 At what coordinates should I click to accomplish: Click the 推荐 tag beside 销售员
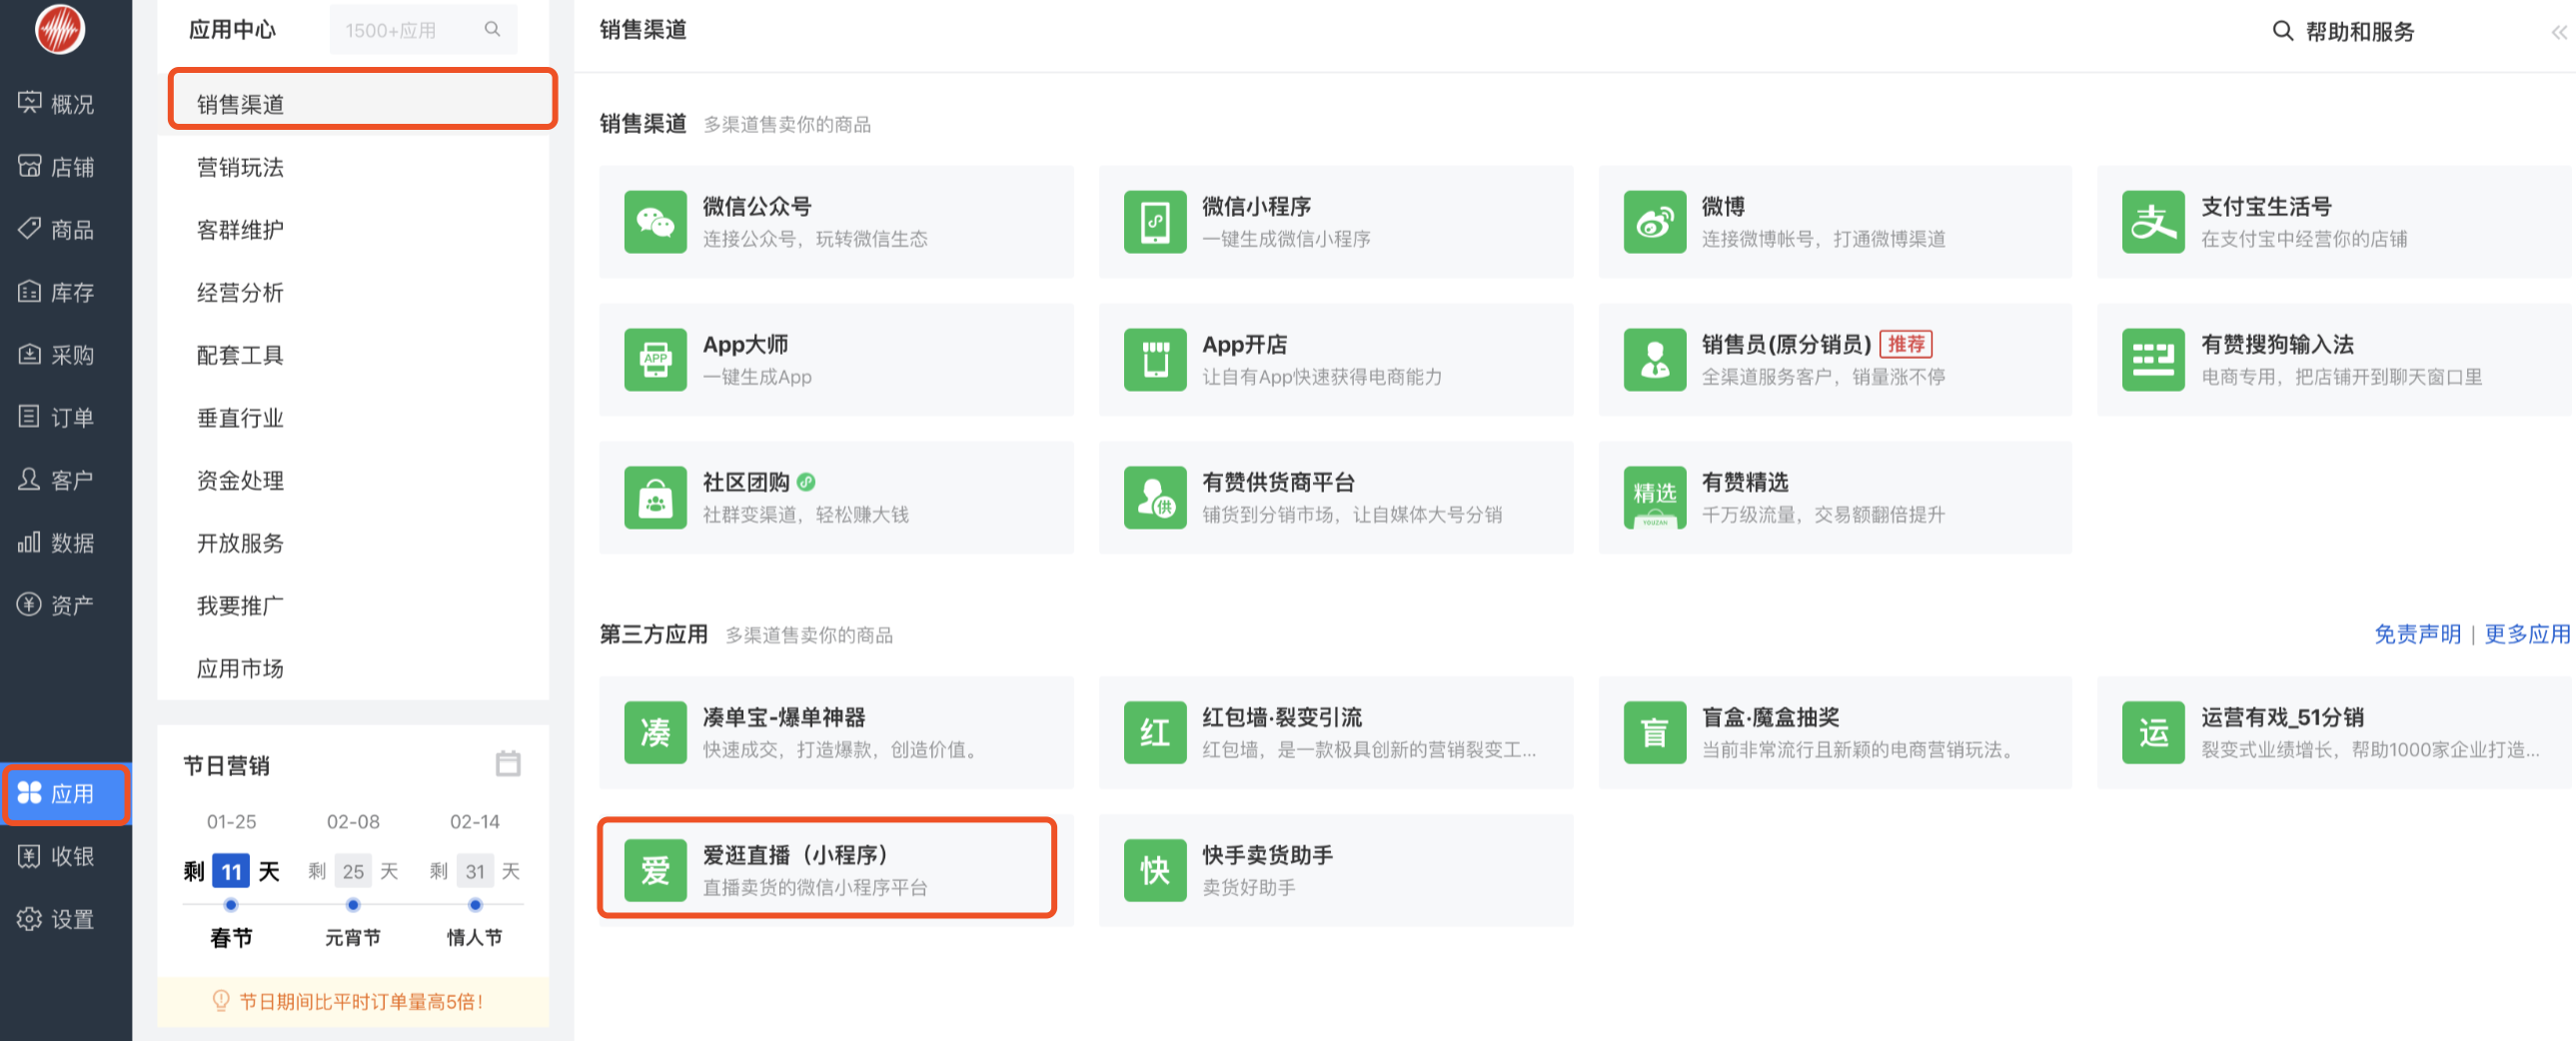(1906, 344)
